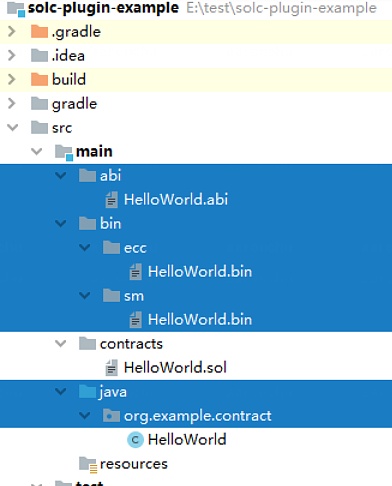392x486 pixels.
Task: Click the orange build folder icon
Action: [x=39, y=79]
